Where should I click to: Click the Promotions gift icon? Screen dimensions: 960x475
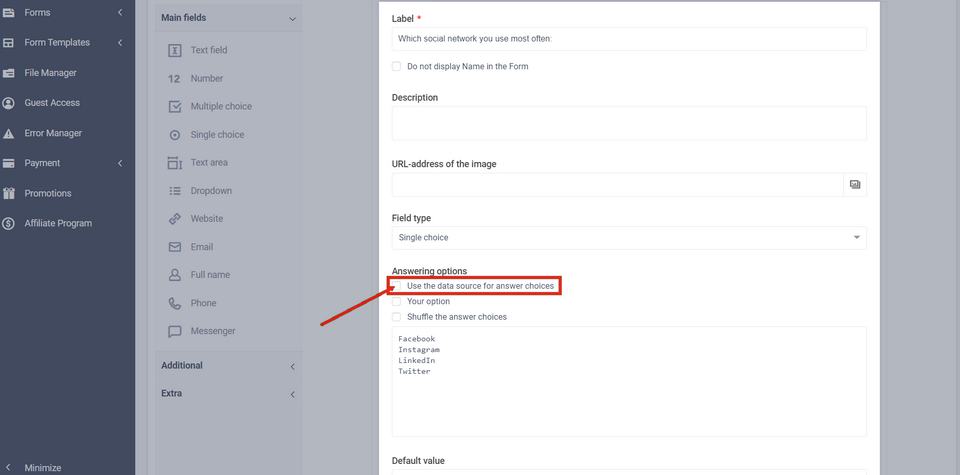click(9, 193)
